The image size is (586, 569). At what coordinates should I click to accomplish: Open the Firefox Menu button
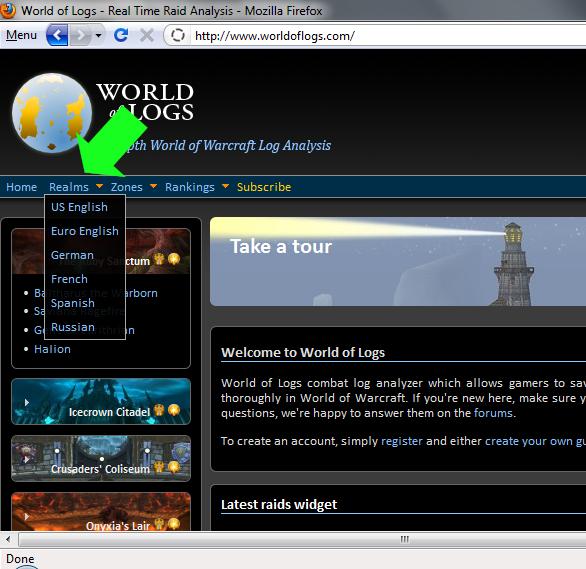tap(21, 35)
